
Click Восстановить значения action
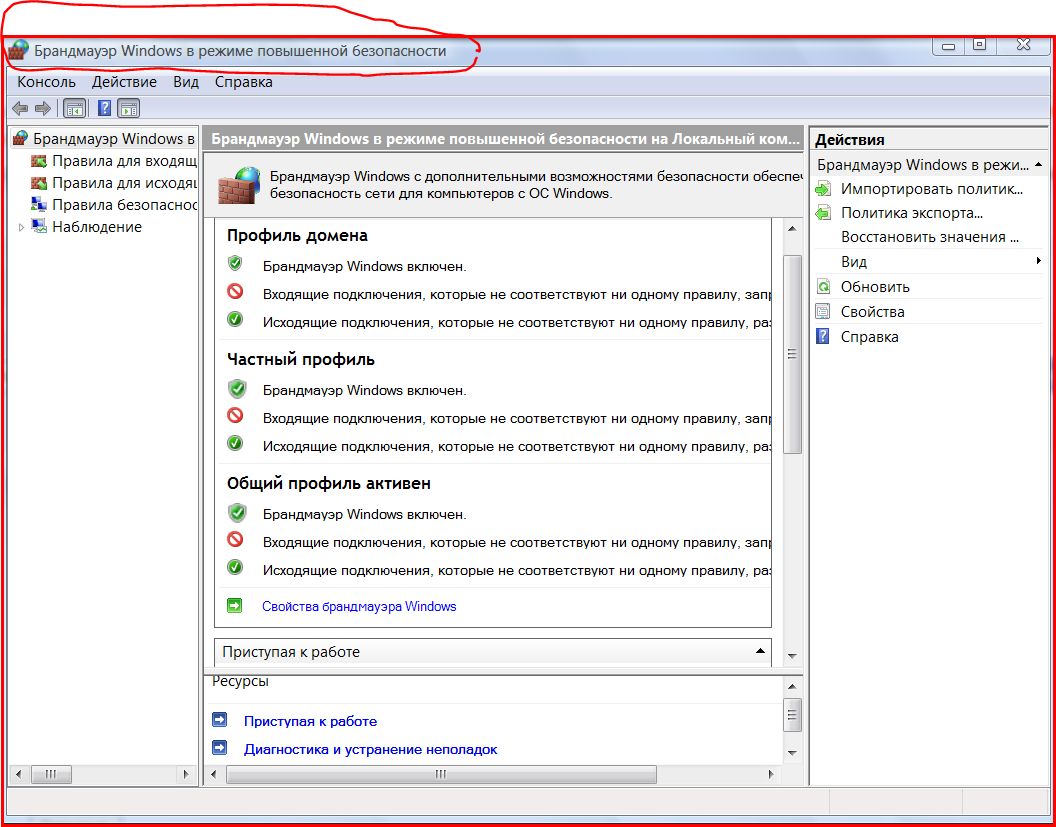(x=929, y=237)
